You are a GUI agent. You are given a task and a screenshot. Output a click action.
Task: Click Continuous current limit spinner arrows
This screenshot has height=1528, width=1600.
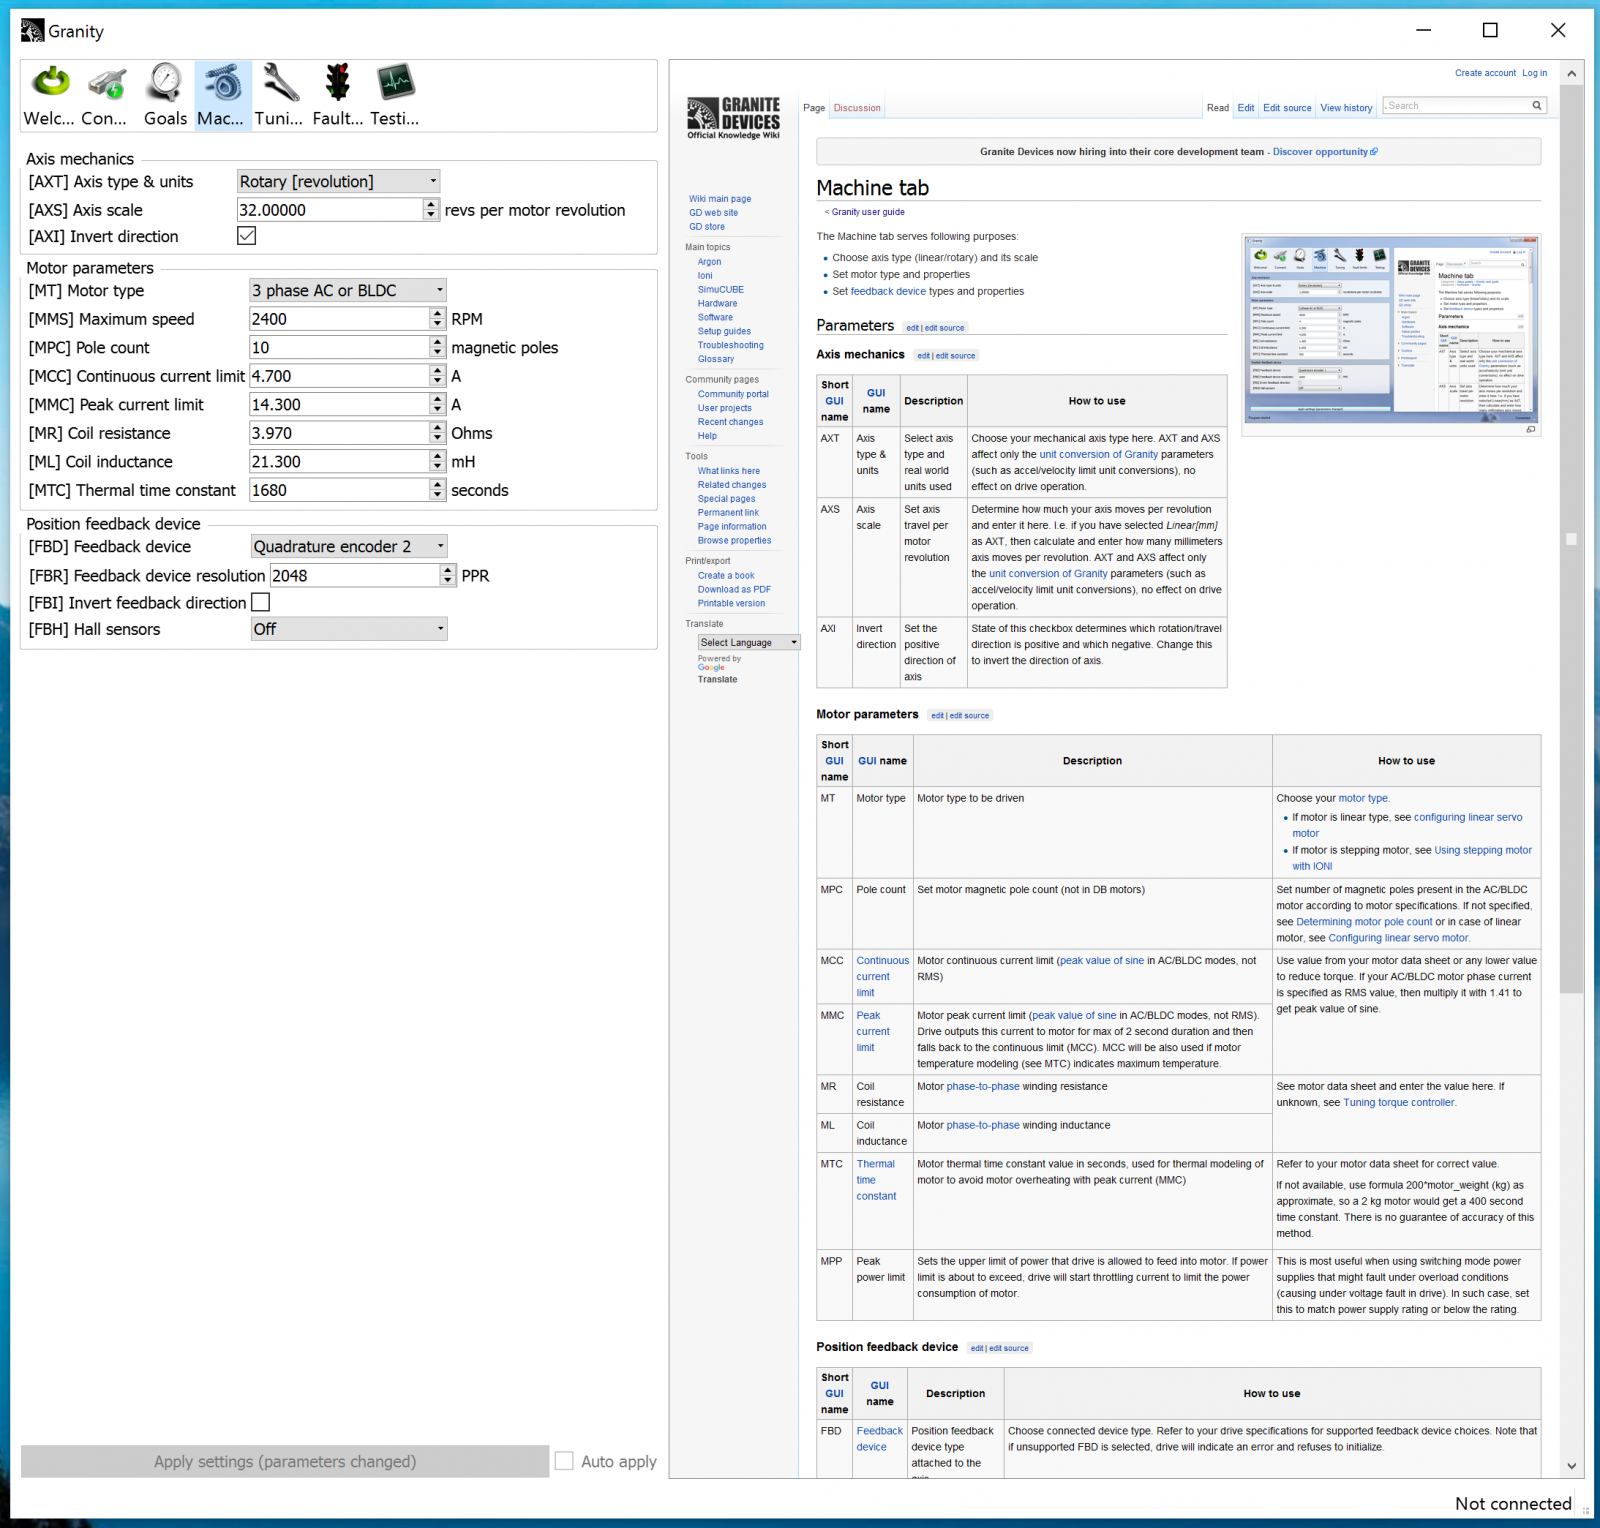(437, 376)
